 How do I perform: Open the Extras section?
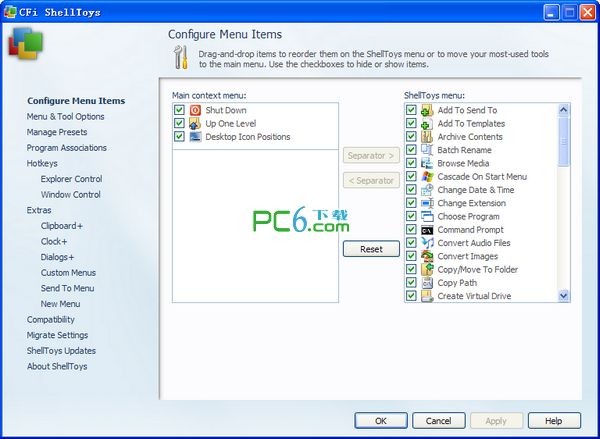click(x=39, y=210)
